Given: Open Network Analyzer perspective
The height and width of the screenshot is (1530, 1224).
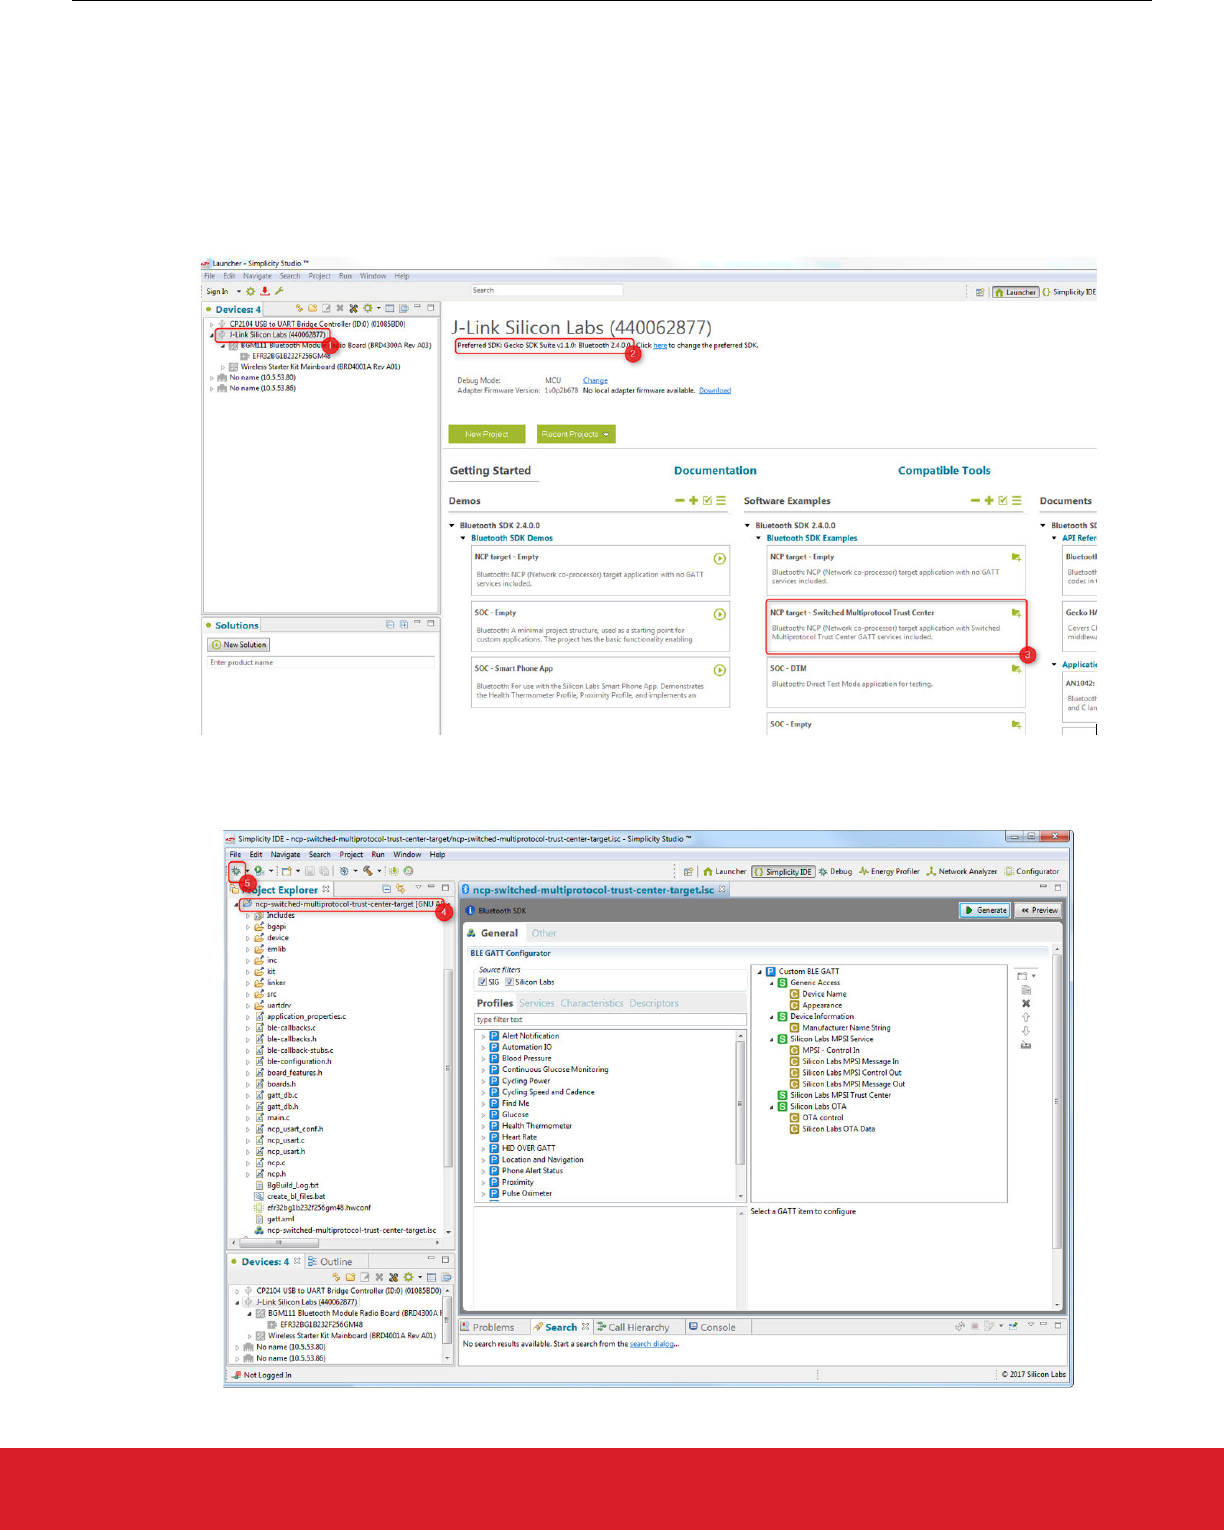Looking at the screenshot, I should coord(961,871).
